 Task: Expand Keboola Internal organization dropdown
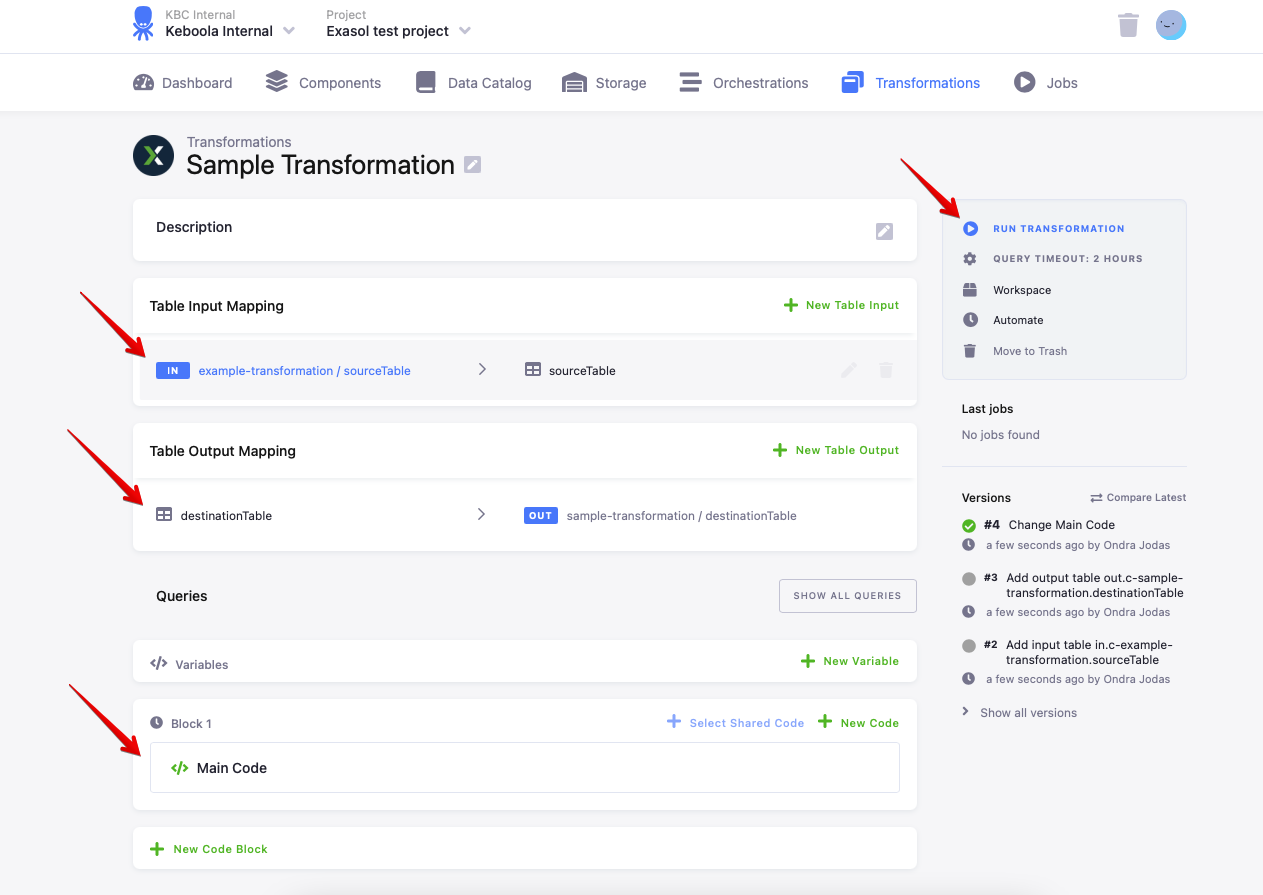[x=289, y=31]
